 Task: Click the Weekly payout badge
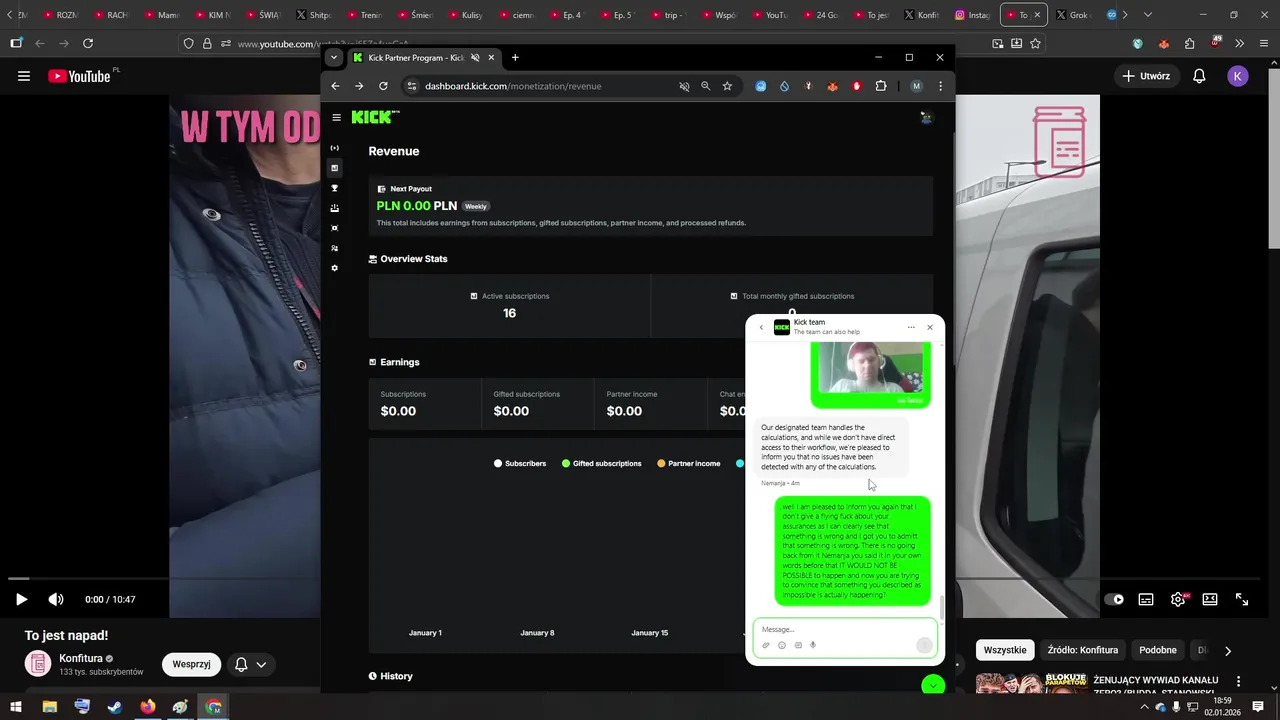pyautogui.click(x=476, y=206)
